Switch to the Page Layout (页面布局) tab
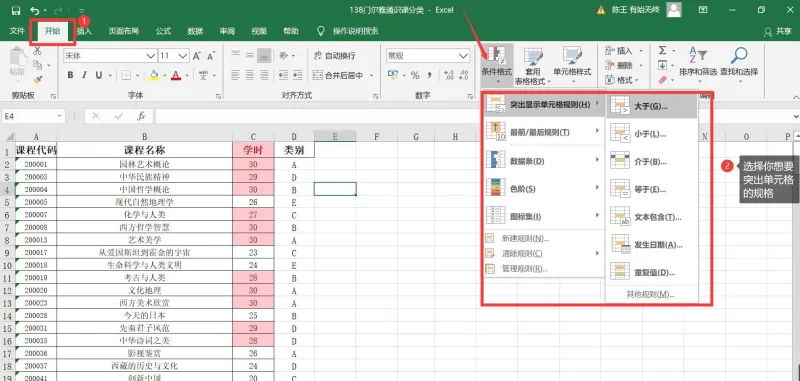 (123, 31)
